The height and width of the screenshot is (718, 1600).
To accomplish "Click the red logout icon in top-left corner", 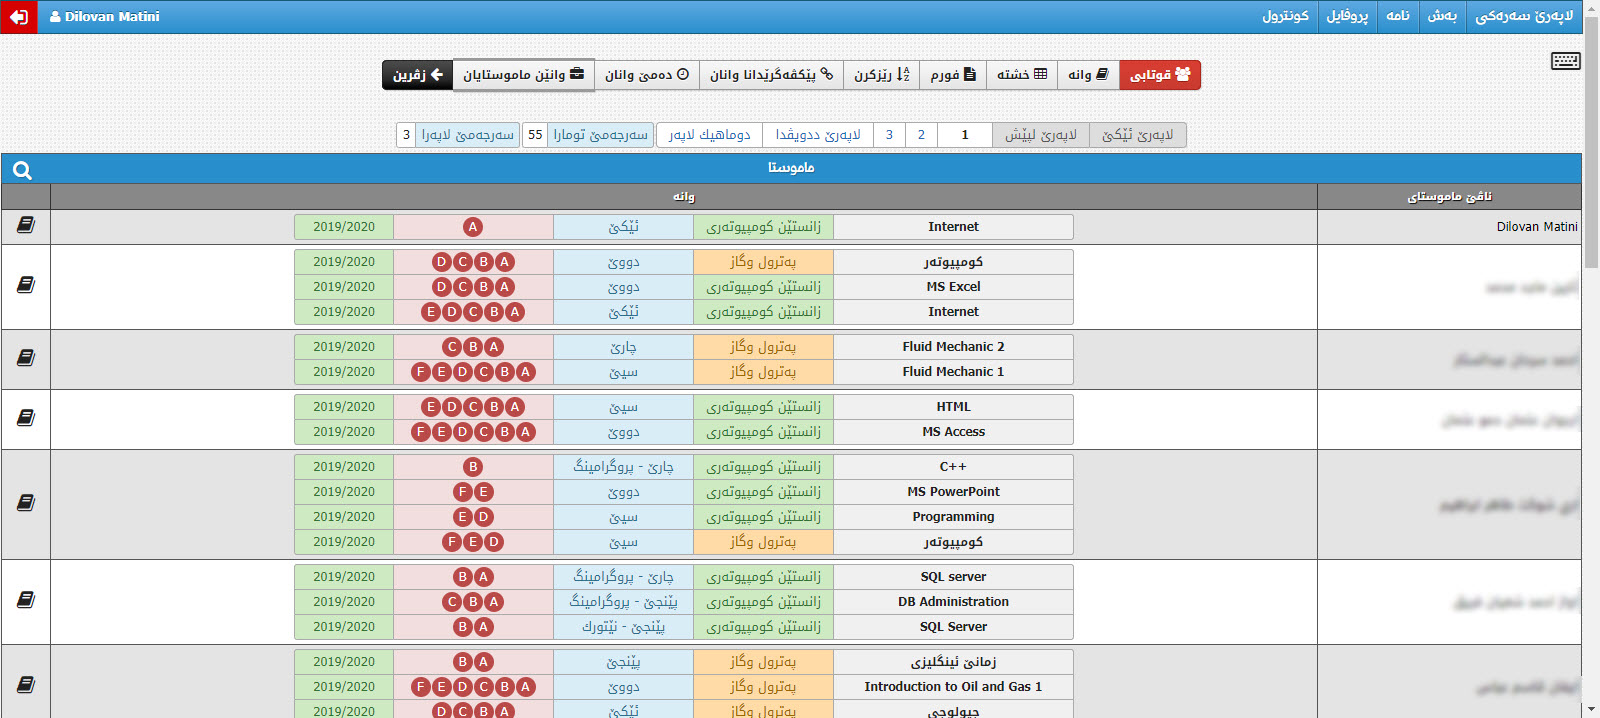I will tap(18, 17).
